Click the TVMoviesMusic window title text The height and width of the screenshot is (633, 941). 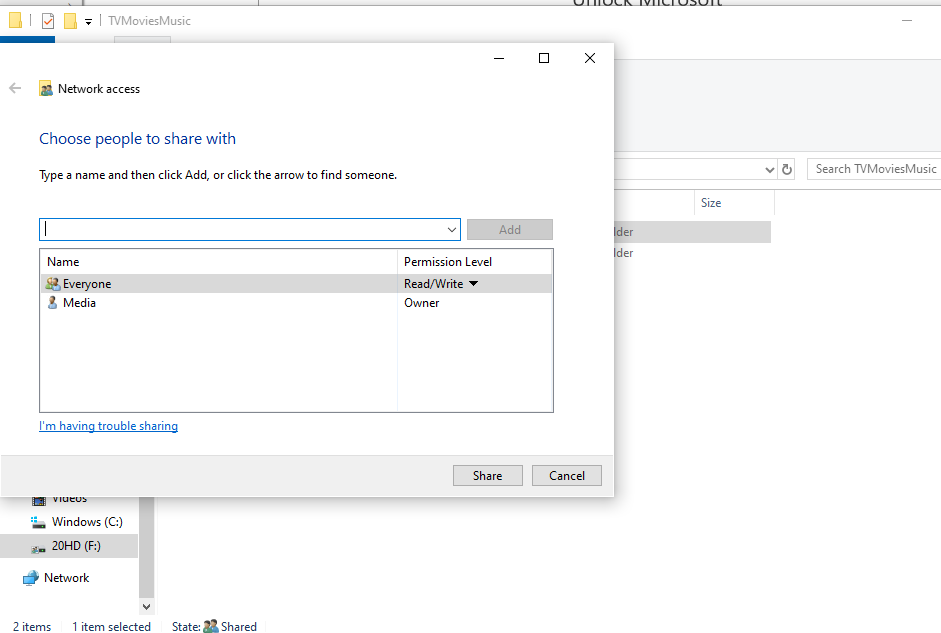pyautogui.click(x=149, y=21)
